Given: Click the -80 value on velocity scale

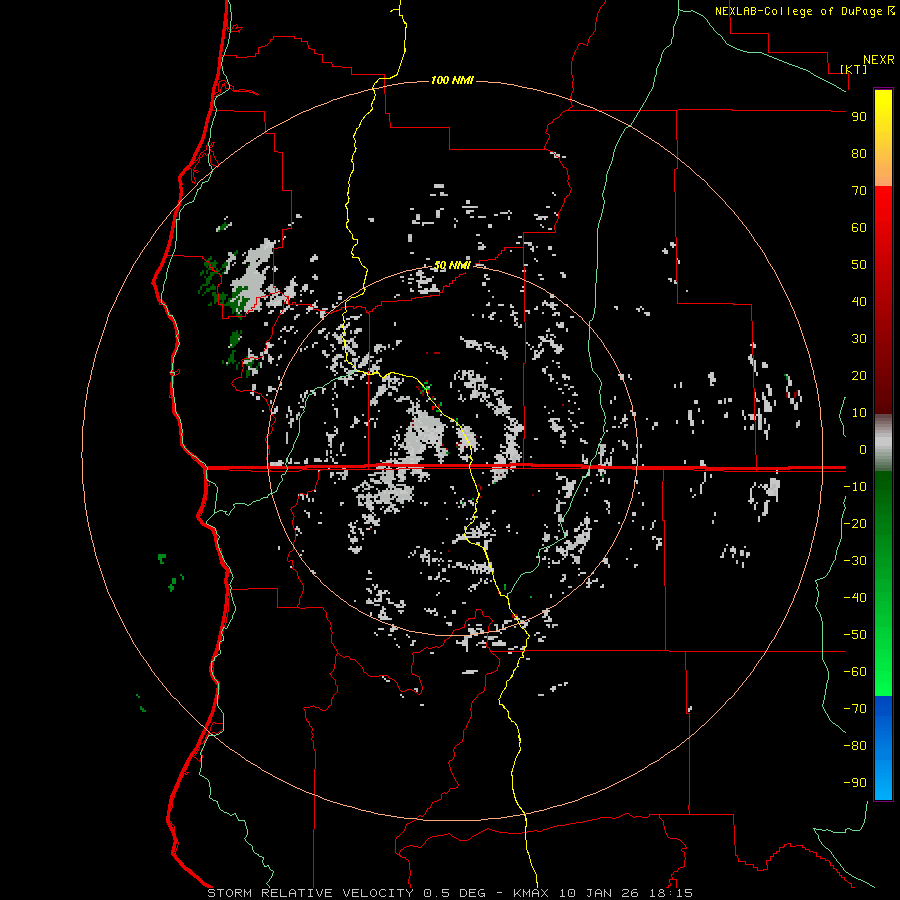Looking at the screenshot, I should [855, 746].
